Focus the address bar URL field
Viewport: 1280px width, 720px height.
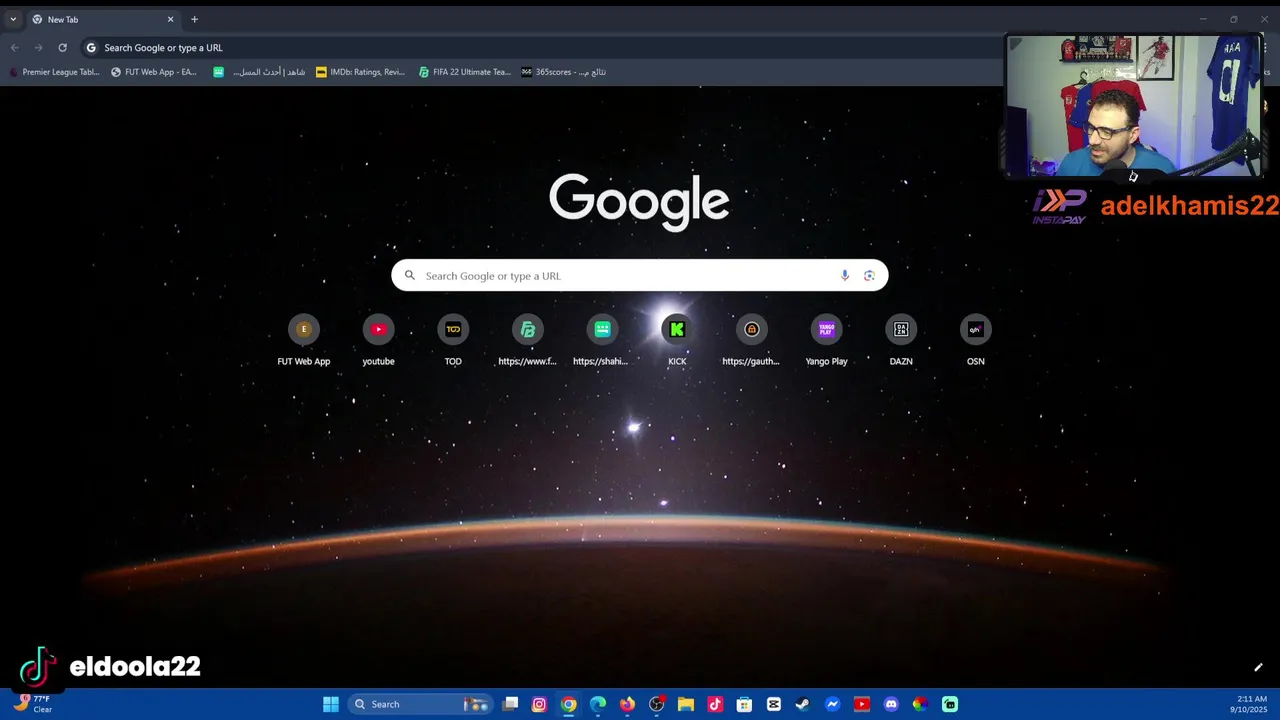click(x=540, y=47)
